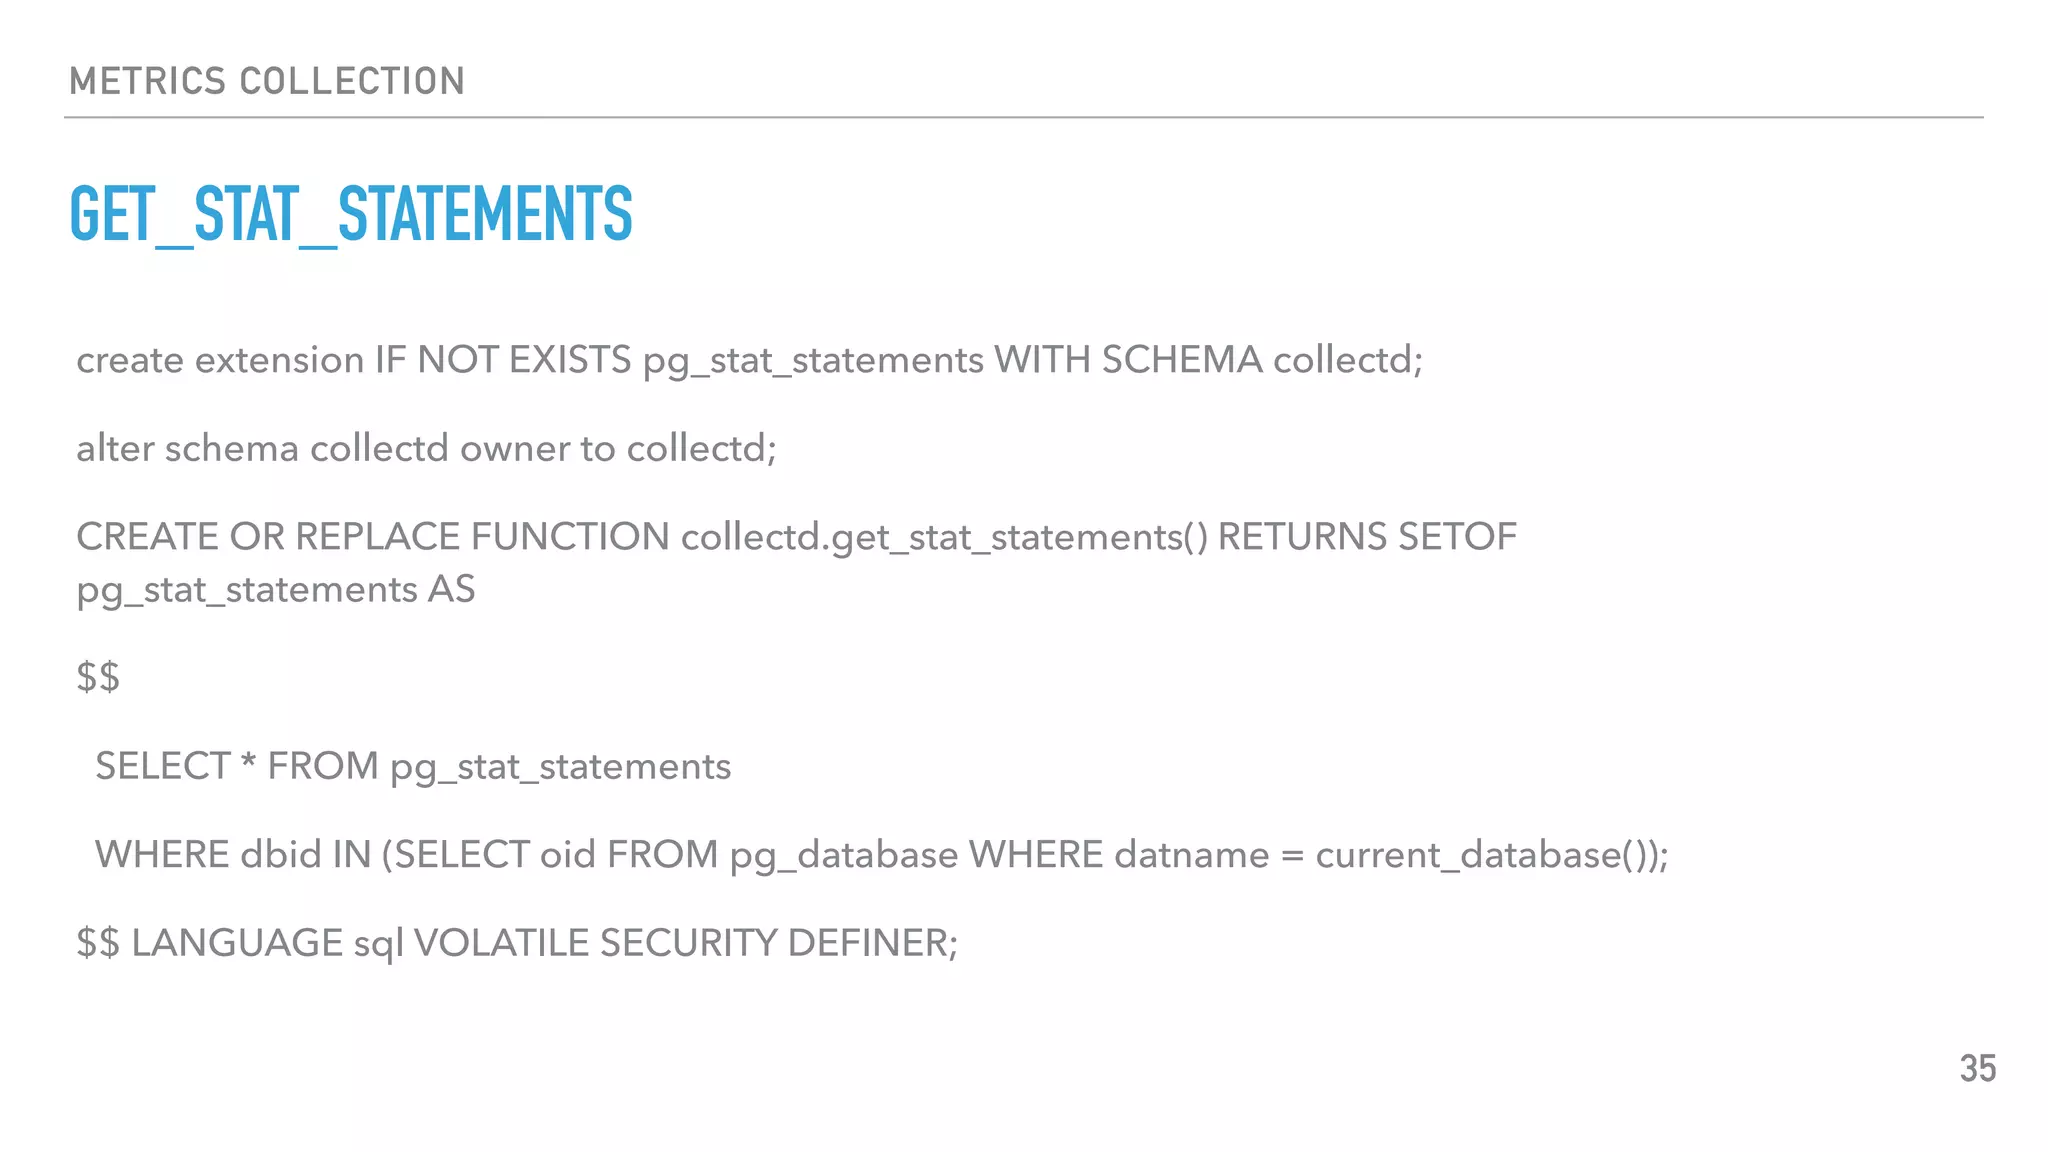Click the words "CREATE OR REPLACE FUNCTION"

pyautogui.click(x=372, y=537)
